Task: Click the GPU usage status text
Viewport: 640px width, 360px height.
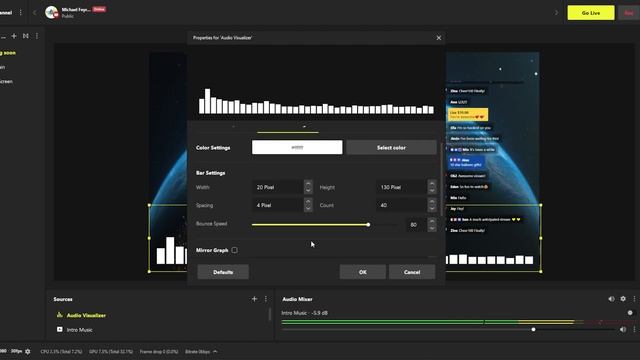Action: click(x=111, y=351)
